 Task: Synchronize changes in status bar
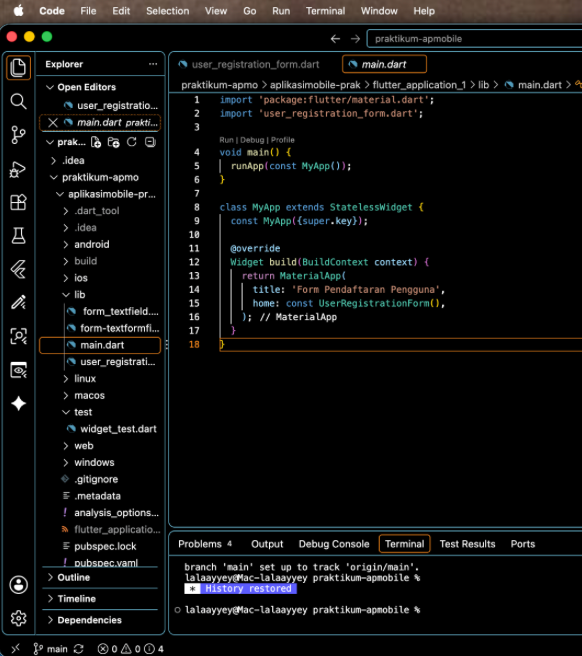78,649
